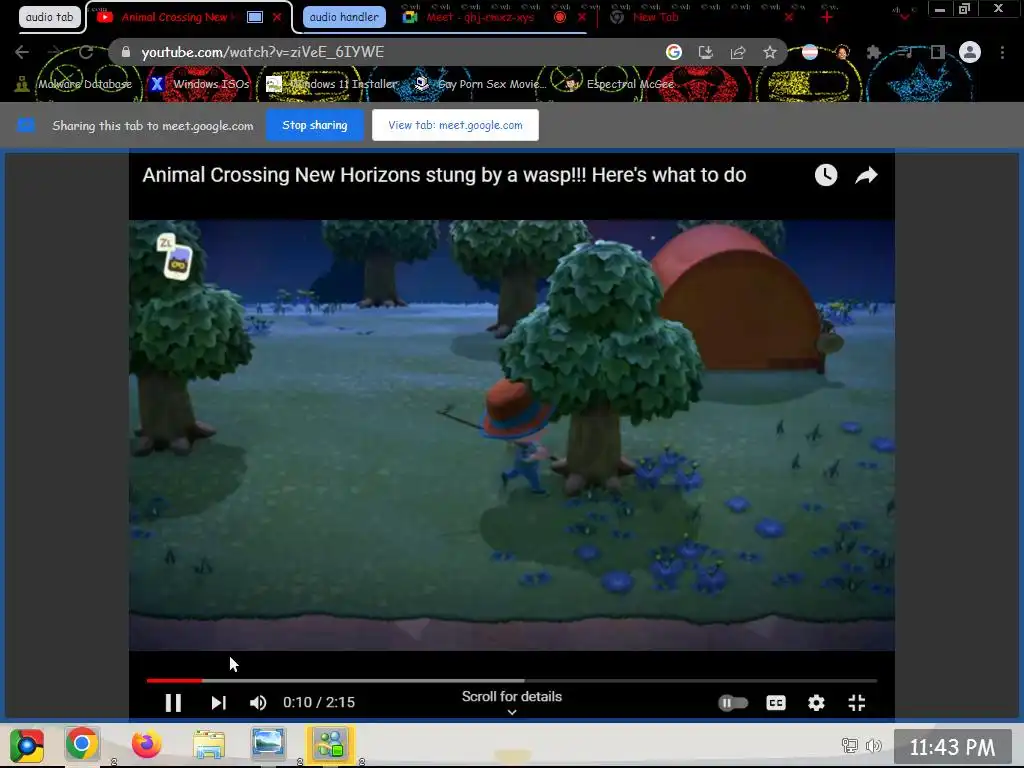Image resolution: width=1024 pixels, height=768 pixels.
Task: Open the Malware Database bookmark
Action: 74,84
